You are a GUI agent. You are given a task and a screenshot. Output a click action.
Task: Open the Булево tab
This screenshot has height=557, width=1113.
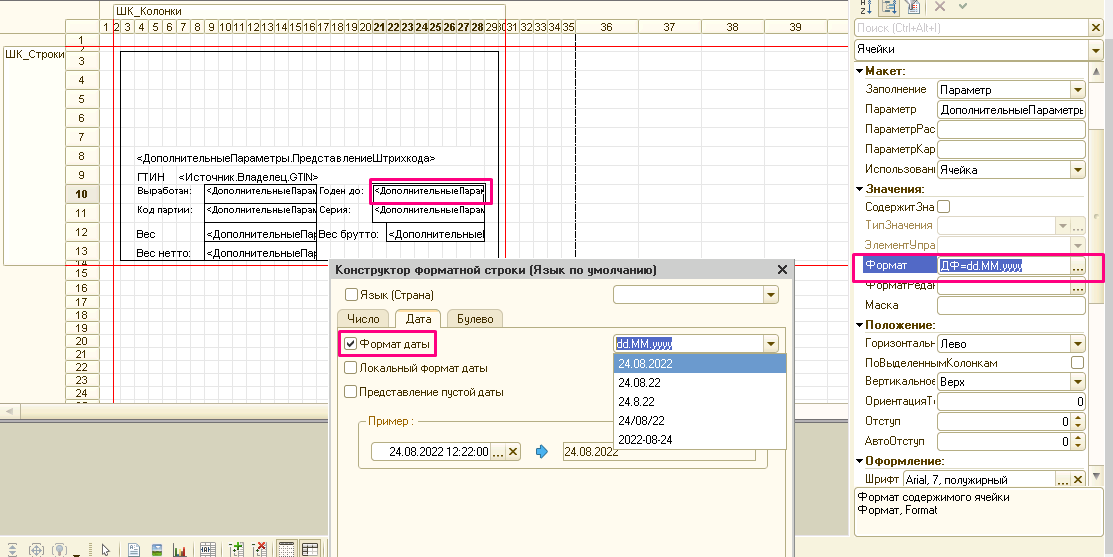pyautogui.click(x=475, y=319)
